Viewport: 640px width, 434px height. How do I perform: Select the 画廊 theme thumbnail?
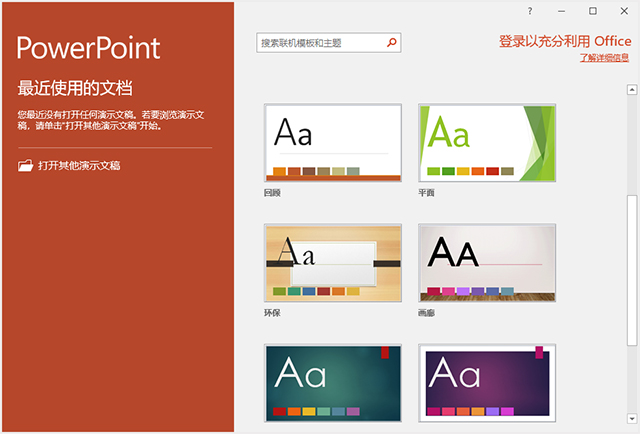487,263
